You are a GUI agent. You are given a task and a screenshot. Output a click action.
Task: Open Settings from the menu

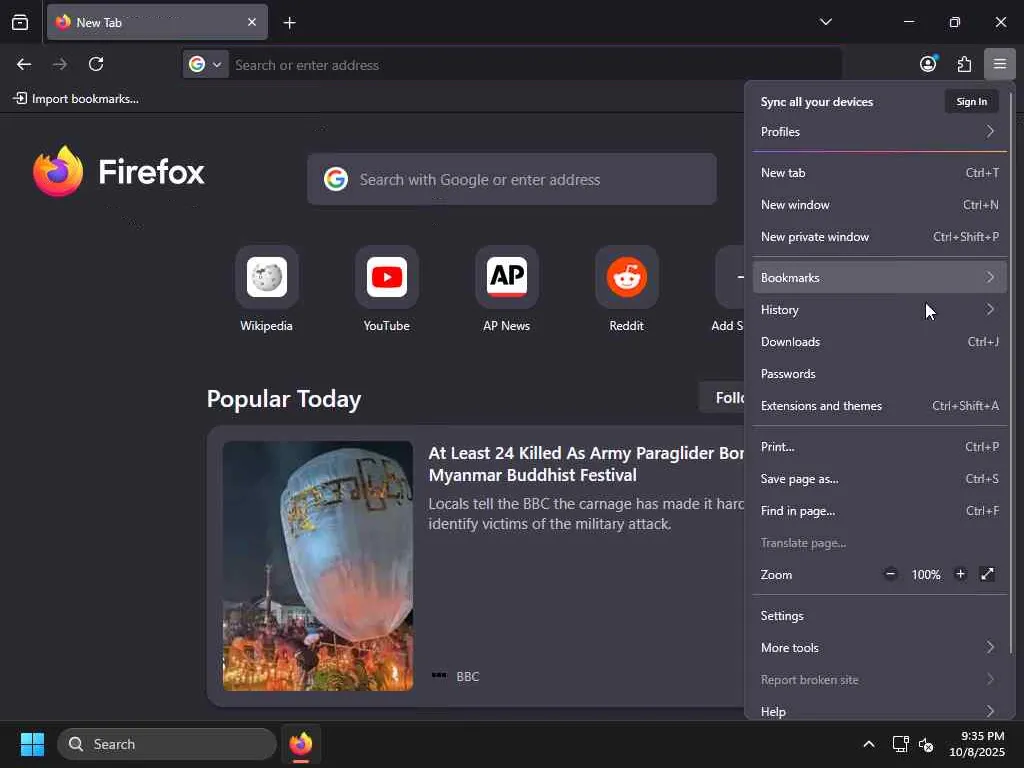click(x=879, y=616)
